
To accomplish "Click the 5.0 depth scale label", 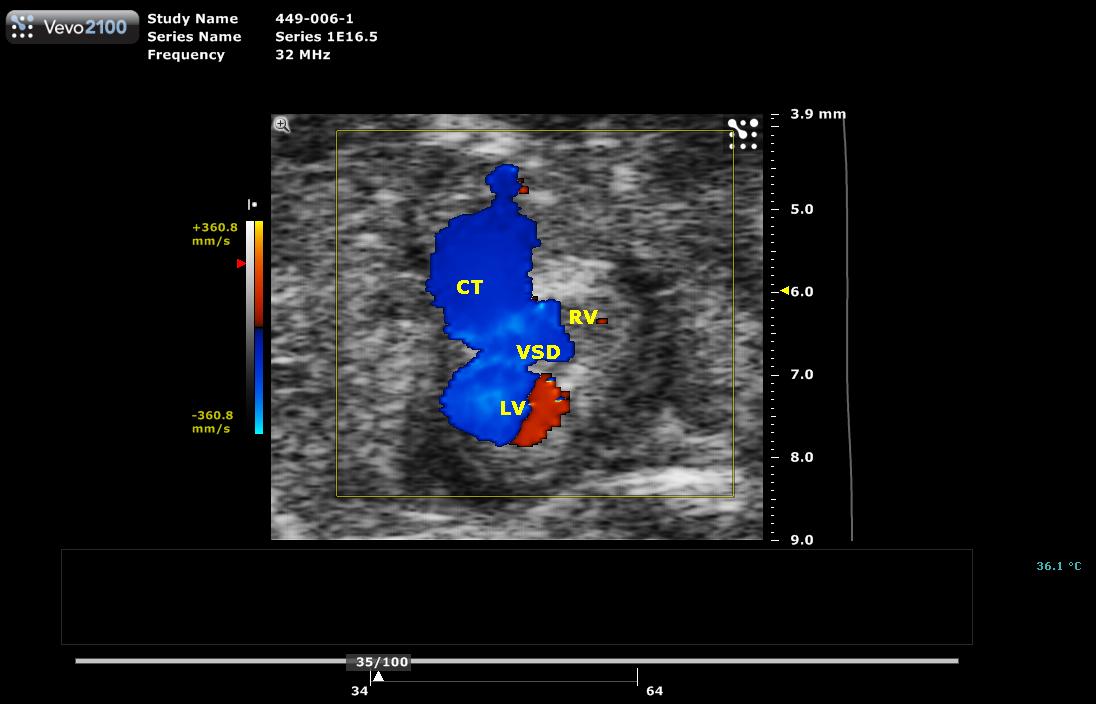I will [x=802, y=210].
